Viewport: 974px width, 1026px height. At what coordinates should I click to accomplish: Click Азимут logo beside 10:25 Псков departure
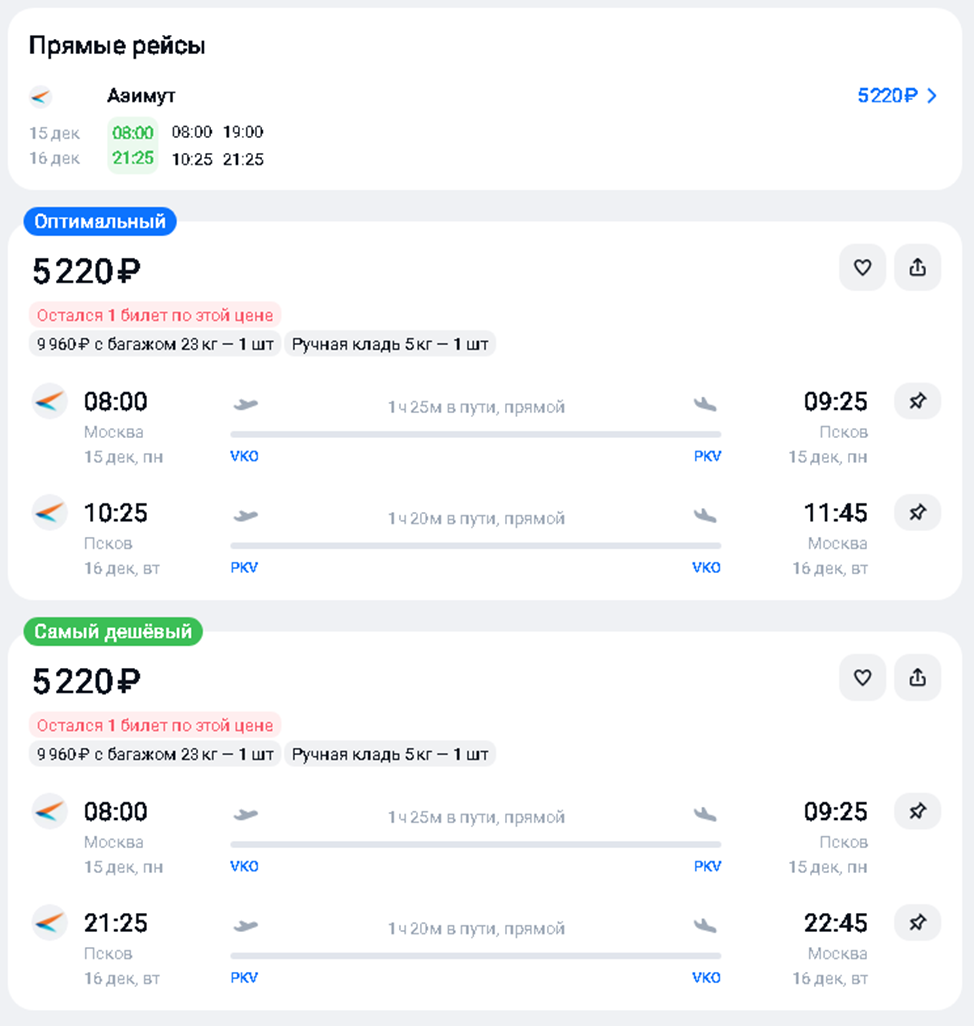click(49, 513)
